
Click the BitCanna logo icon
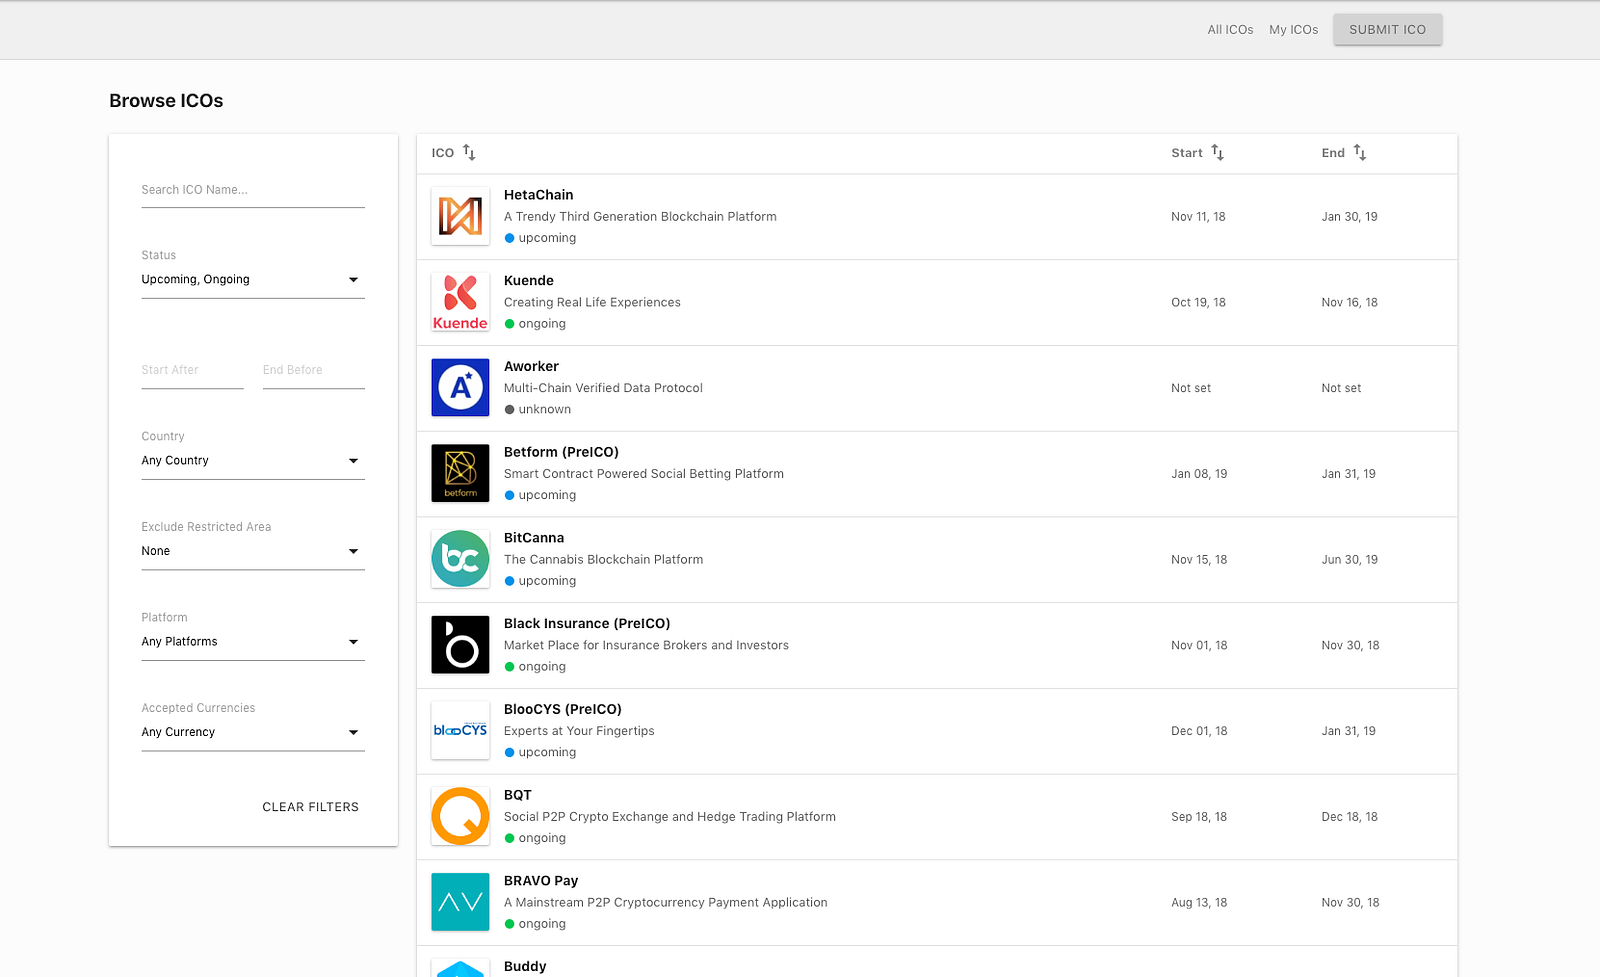click(460, 559)
